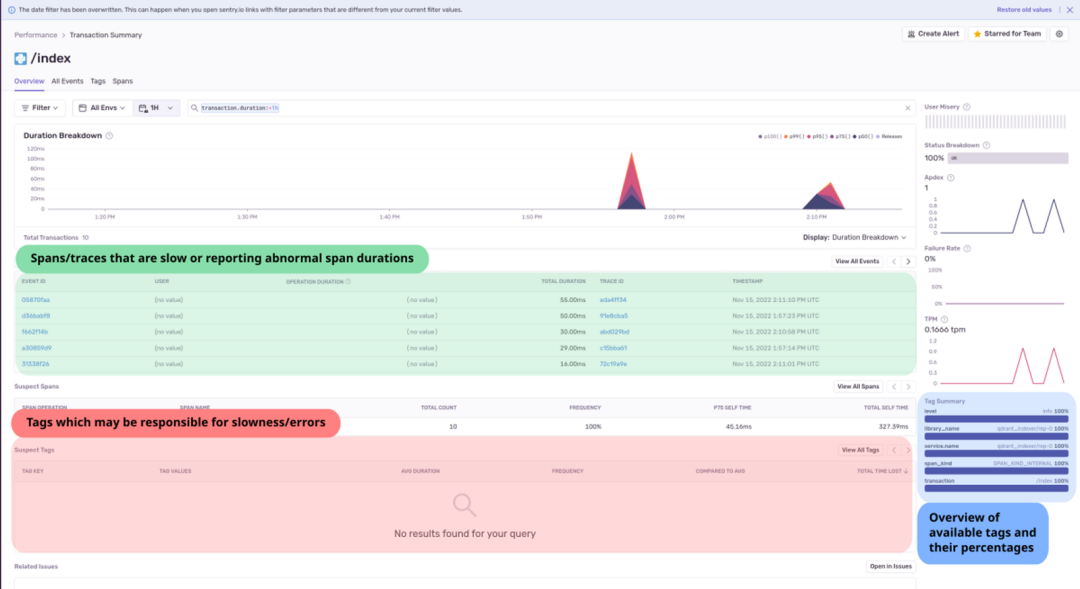Open trace ID 72c19a9e

pyautogui.click(x=613, y=364)
